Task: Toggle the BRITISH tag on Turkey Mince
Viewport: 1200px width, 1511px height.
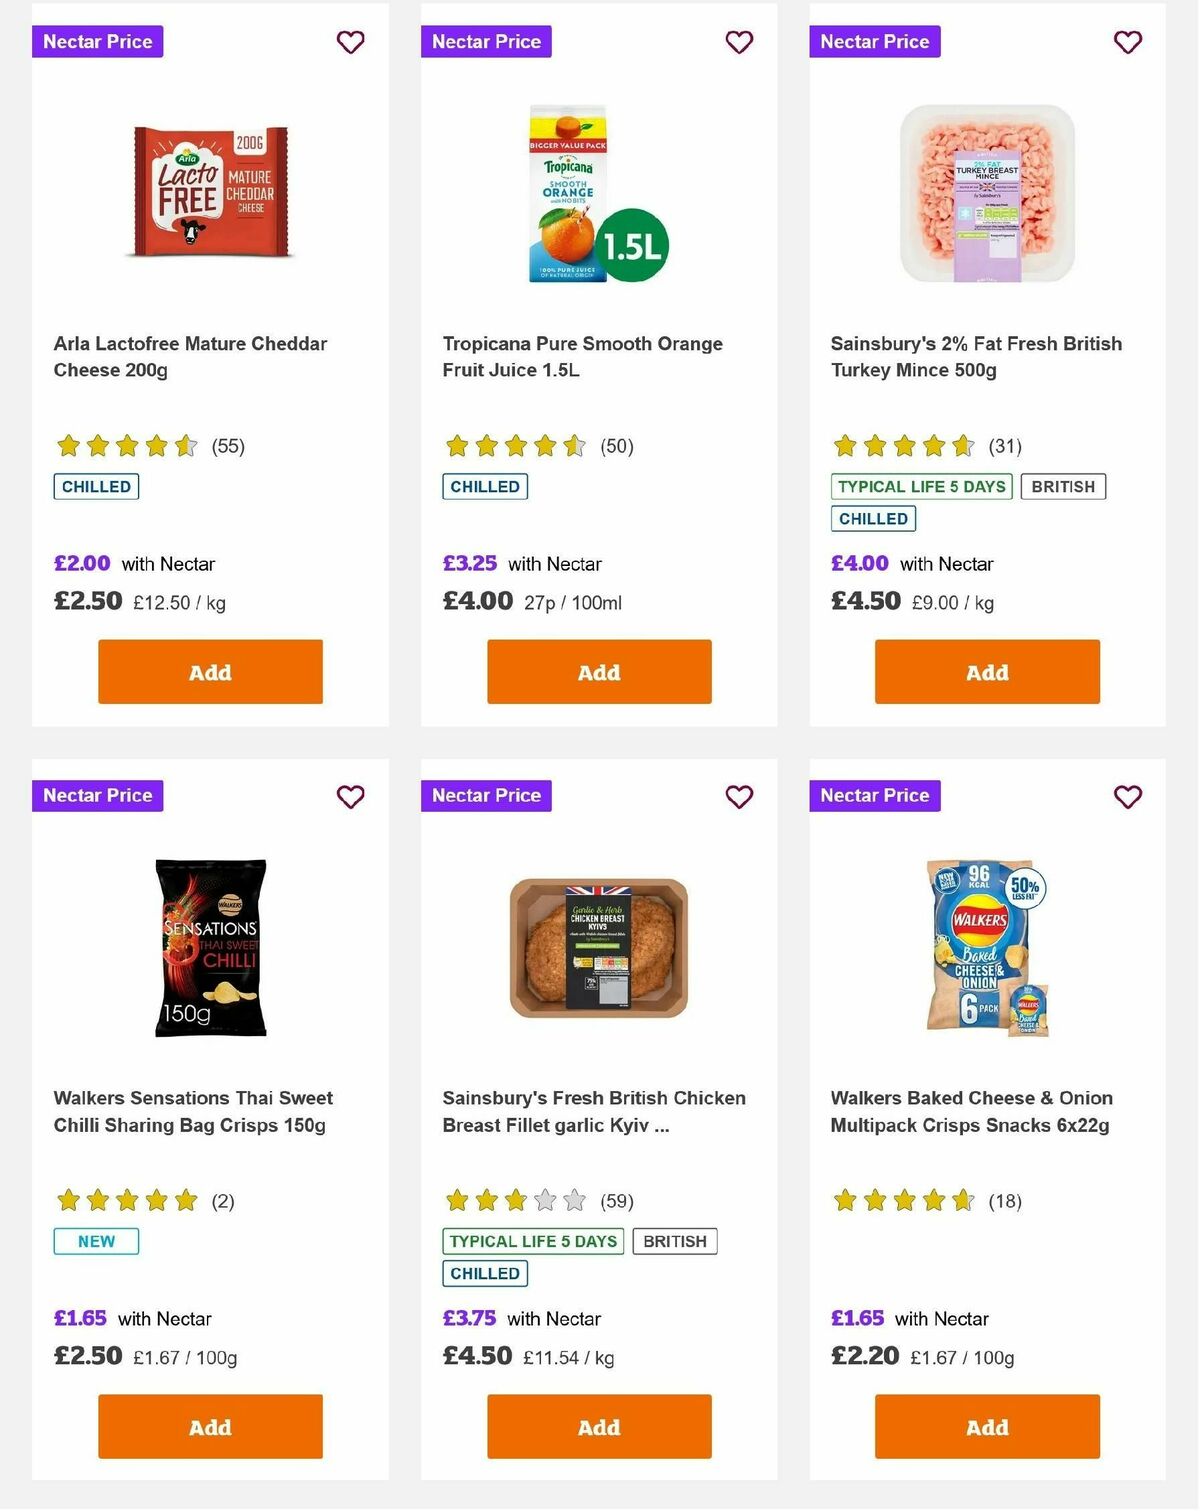Action: (x=1063, y=487)
